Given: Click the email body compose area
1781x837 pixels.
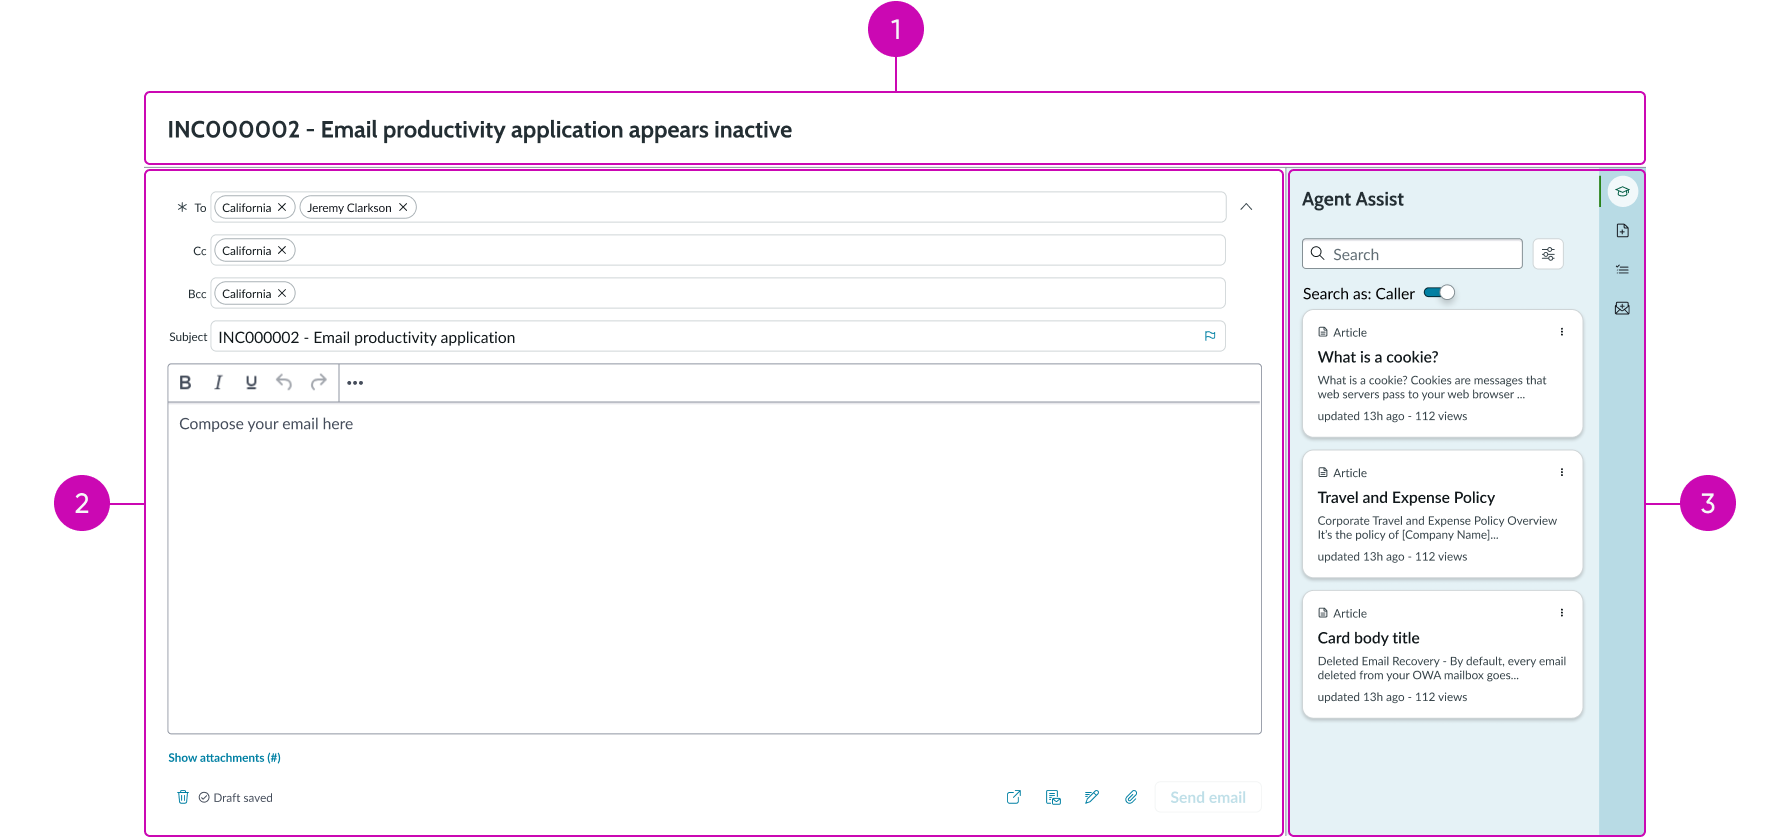Looking at the screenshot, I should point(714,568).
